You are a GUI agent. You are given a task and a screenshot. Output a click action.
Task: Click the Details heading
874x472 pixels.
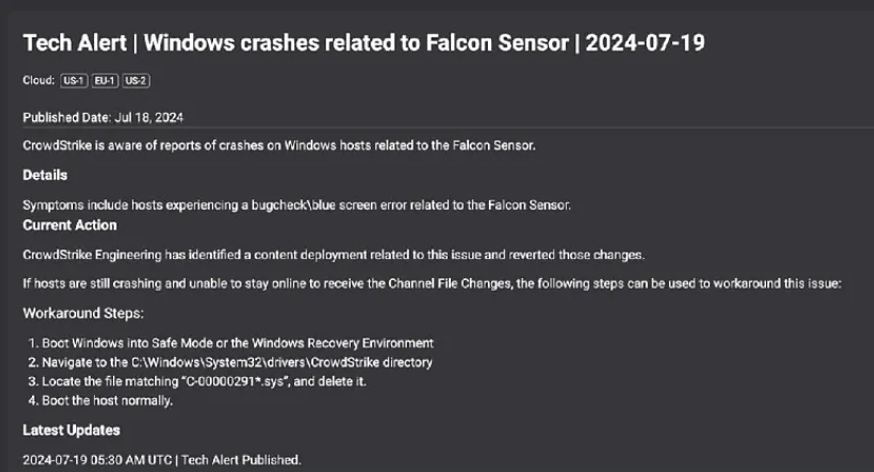point(45,175)
